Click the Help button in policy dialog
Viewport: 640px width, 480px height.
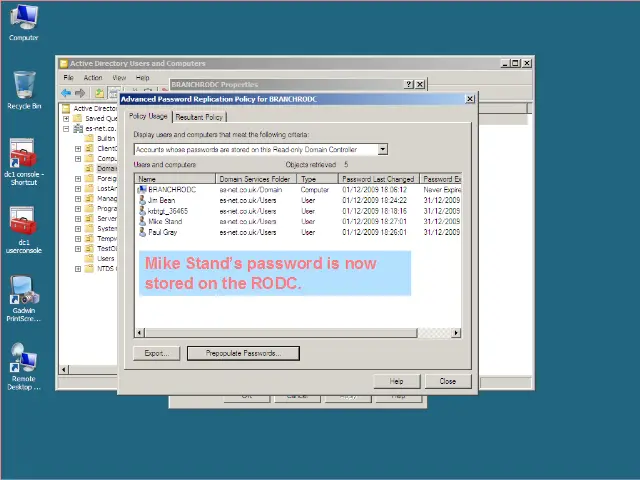pos(396,381)
